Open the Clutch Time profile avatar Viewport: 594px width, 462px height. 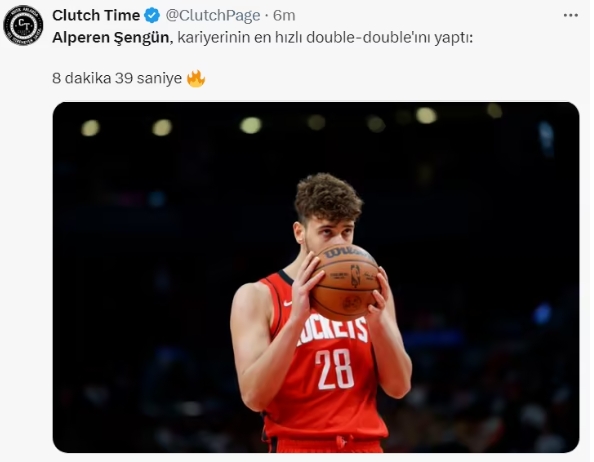tap(23, 25)
